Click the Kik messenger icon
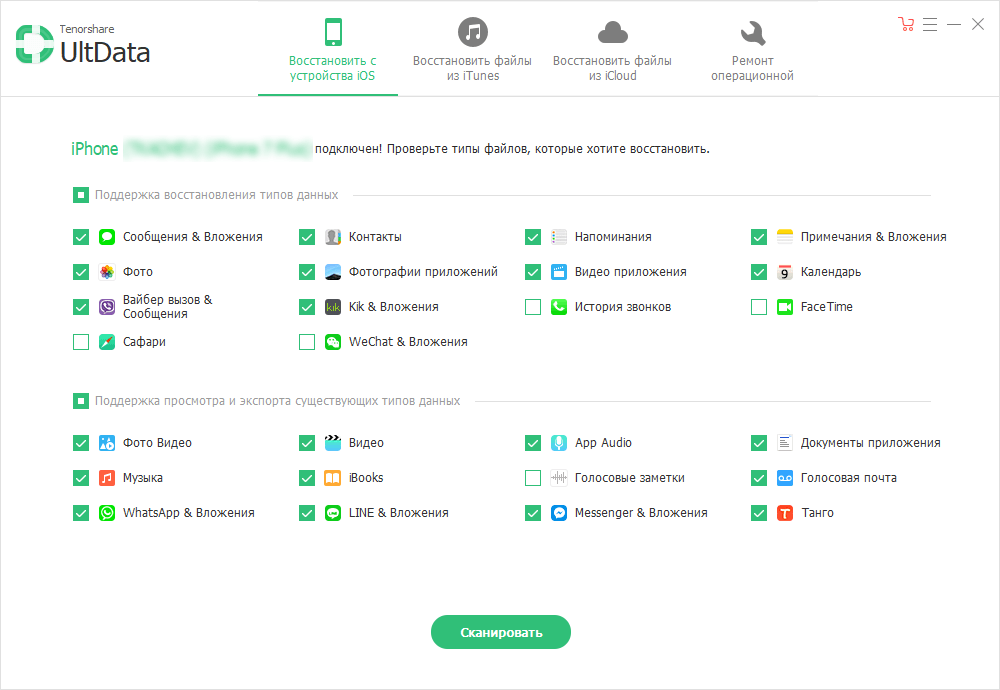 click(332, 307)
